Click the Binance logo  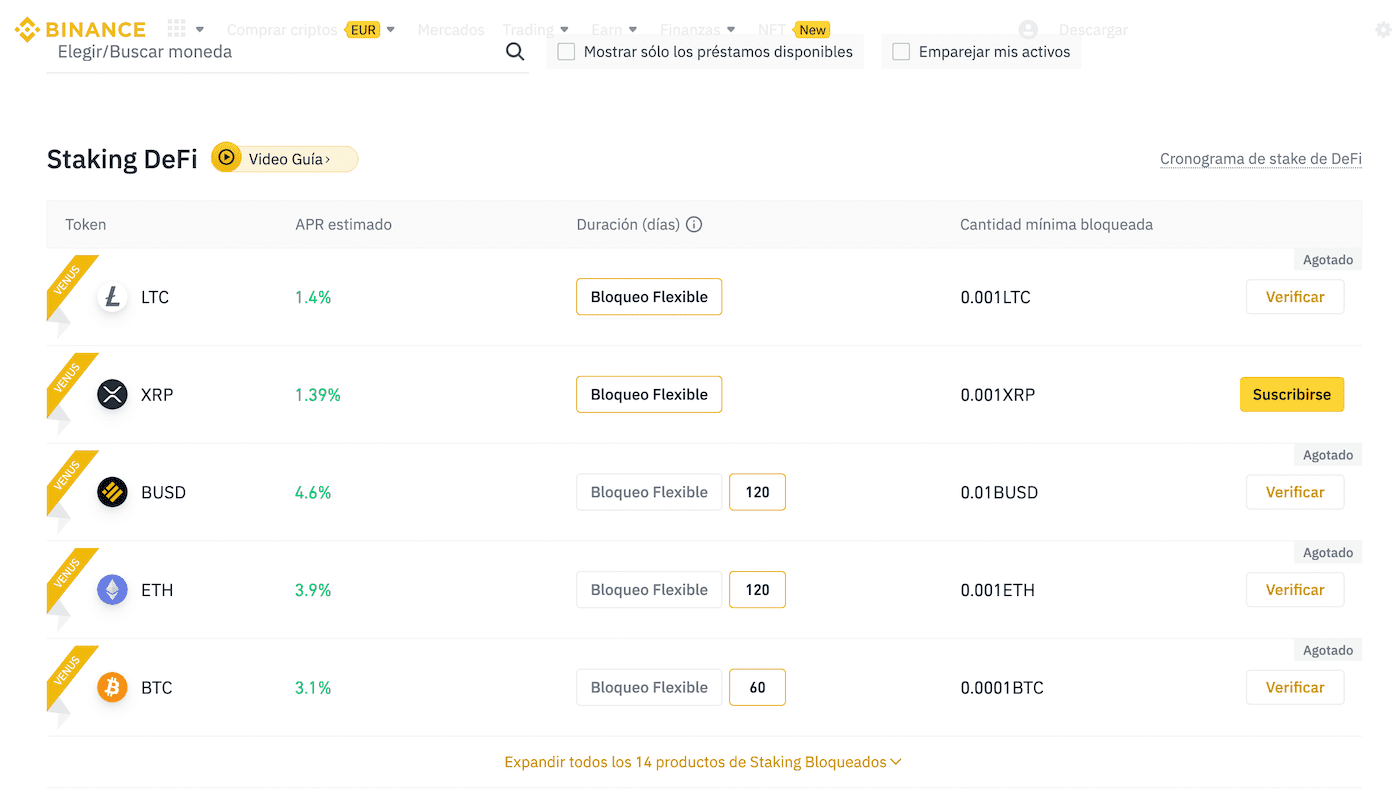[80, 29]
